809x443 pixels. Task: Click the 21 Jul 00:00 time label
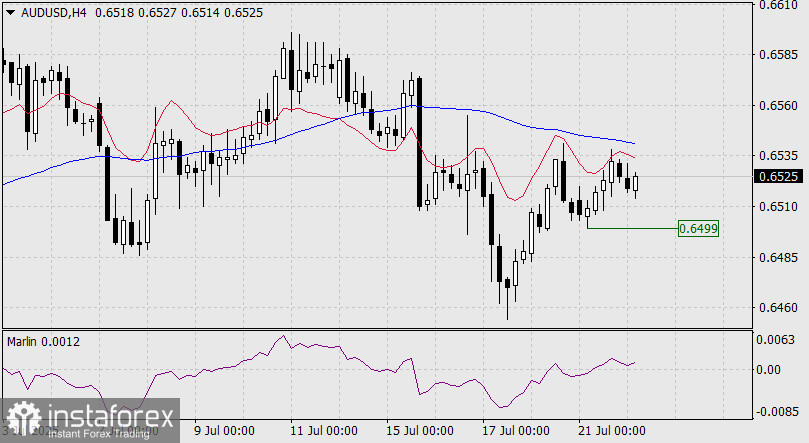point(612,431)
